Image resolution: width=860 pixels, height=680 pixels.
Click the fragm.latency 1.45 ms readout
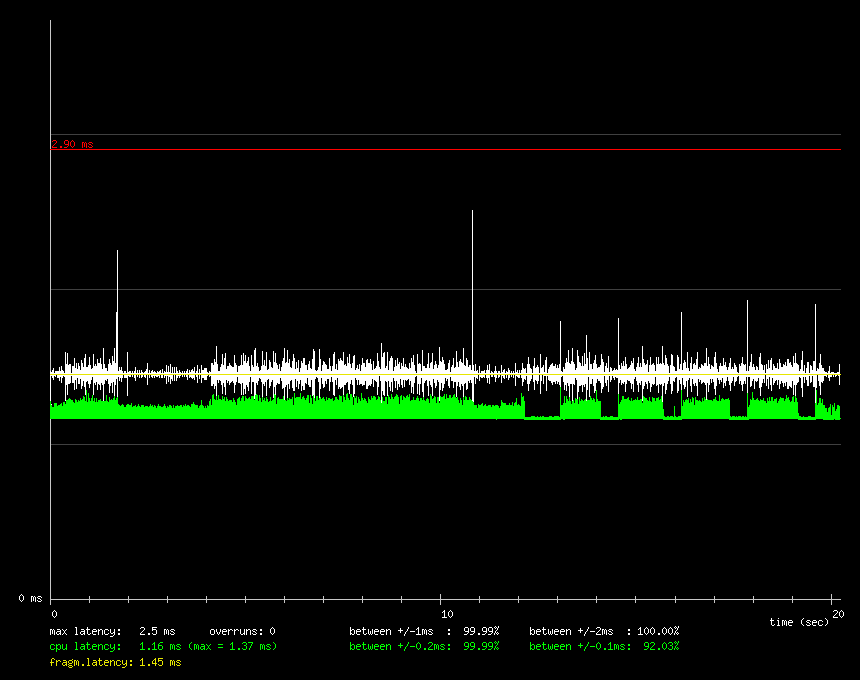click(x=115, y=662)
